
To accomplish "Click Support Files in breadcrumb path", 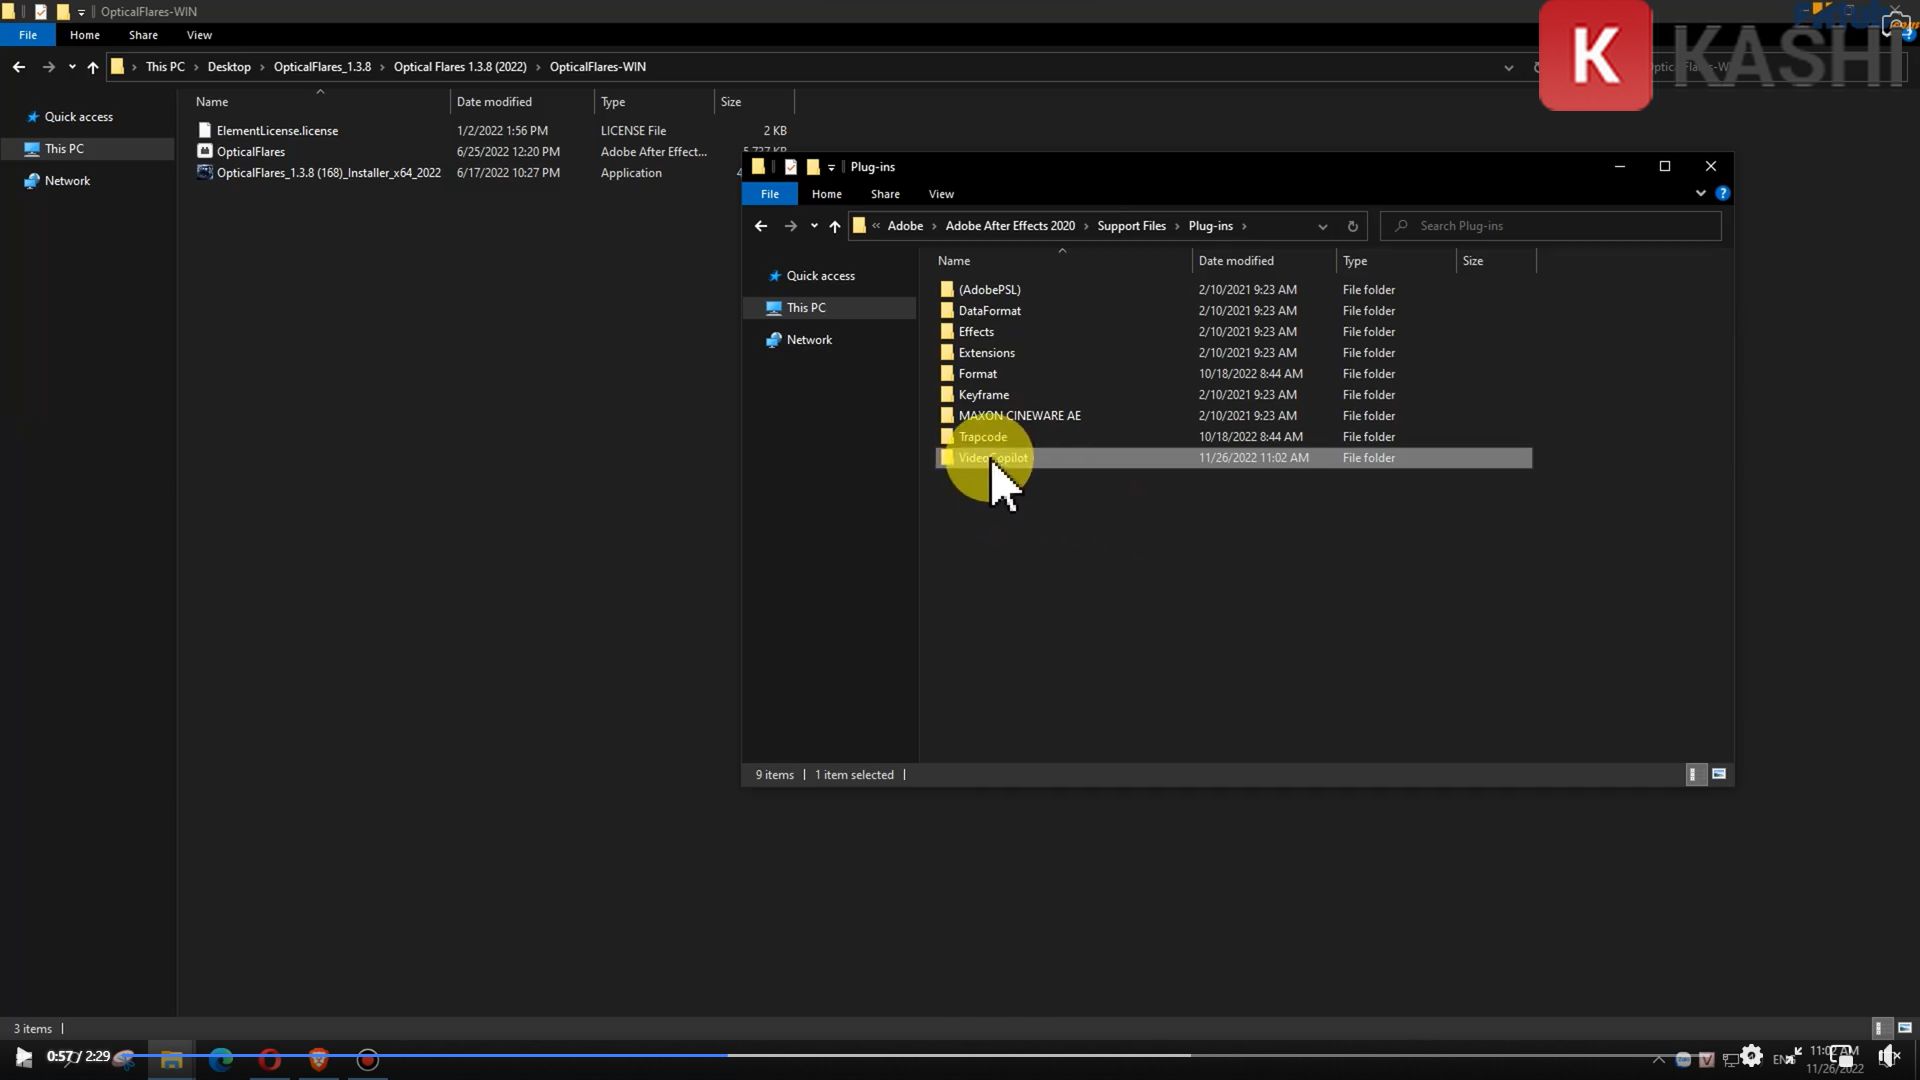I will 1131,226.
